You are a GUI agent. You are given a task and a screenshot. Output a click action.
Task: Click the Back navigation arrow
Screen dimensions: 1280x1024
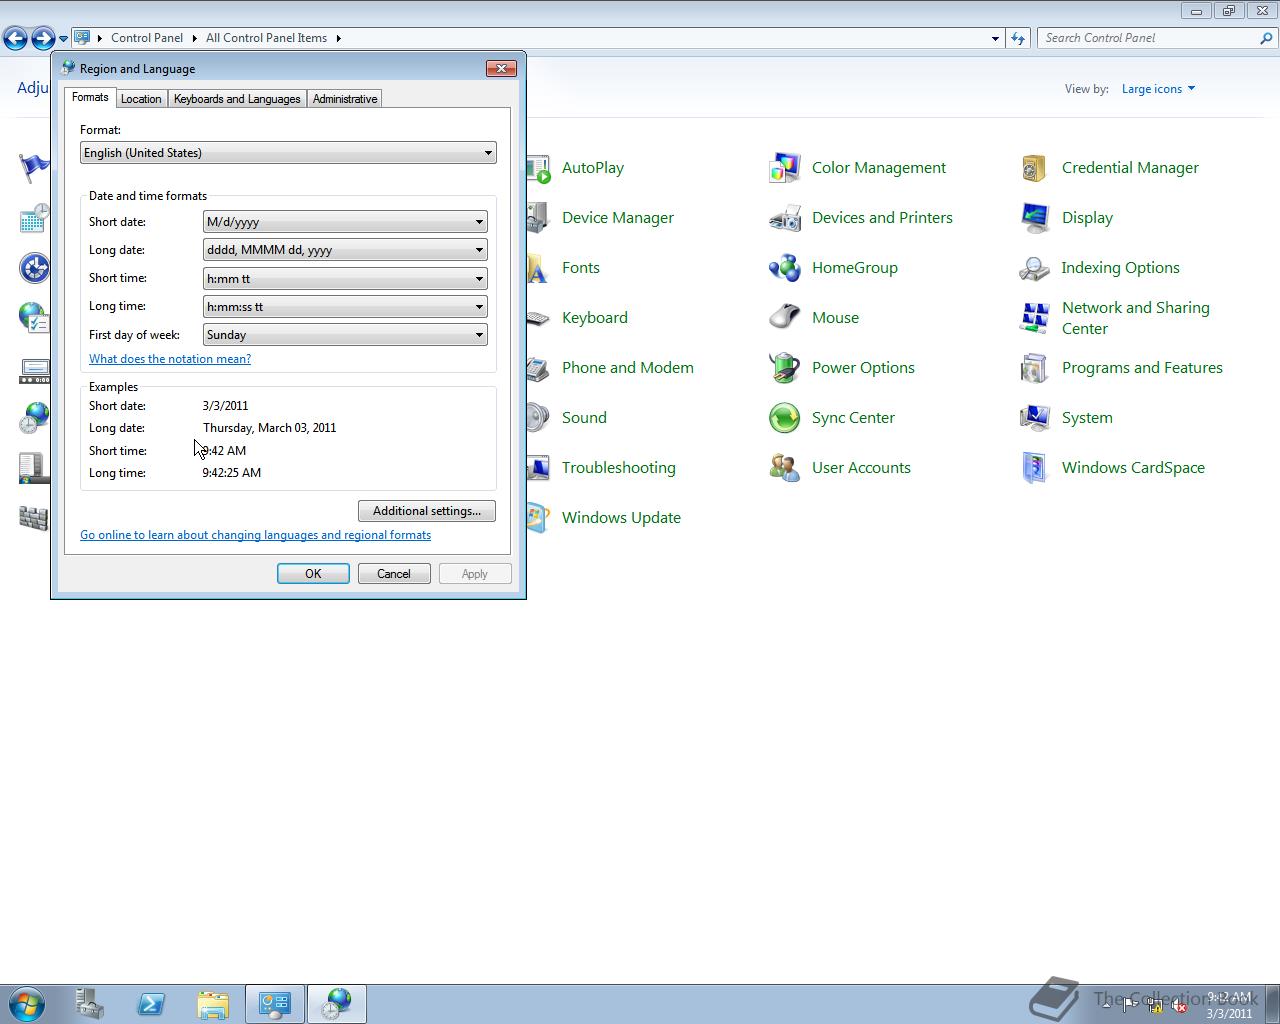tap(15, 38)
